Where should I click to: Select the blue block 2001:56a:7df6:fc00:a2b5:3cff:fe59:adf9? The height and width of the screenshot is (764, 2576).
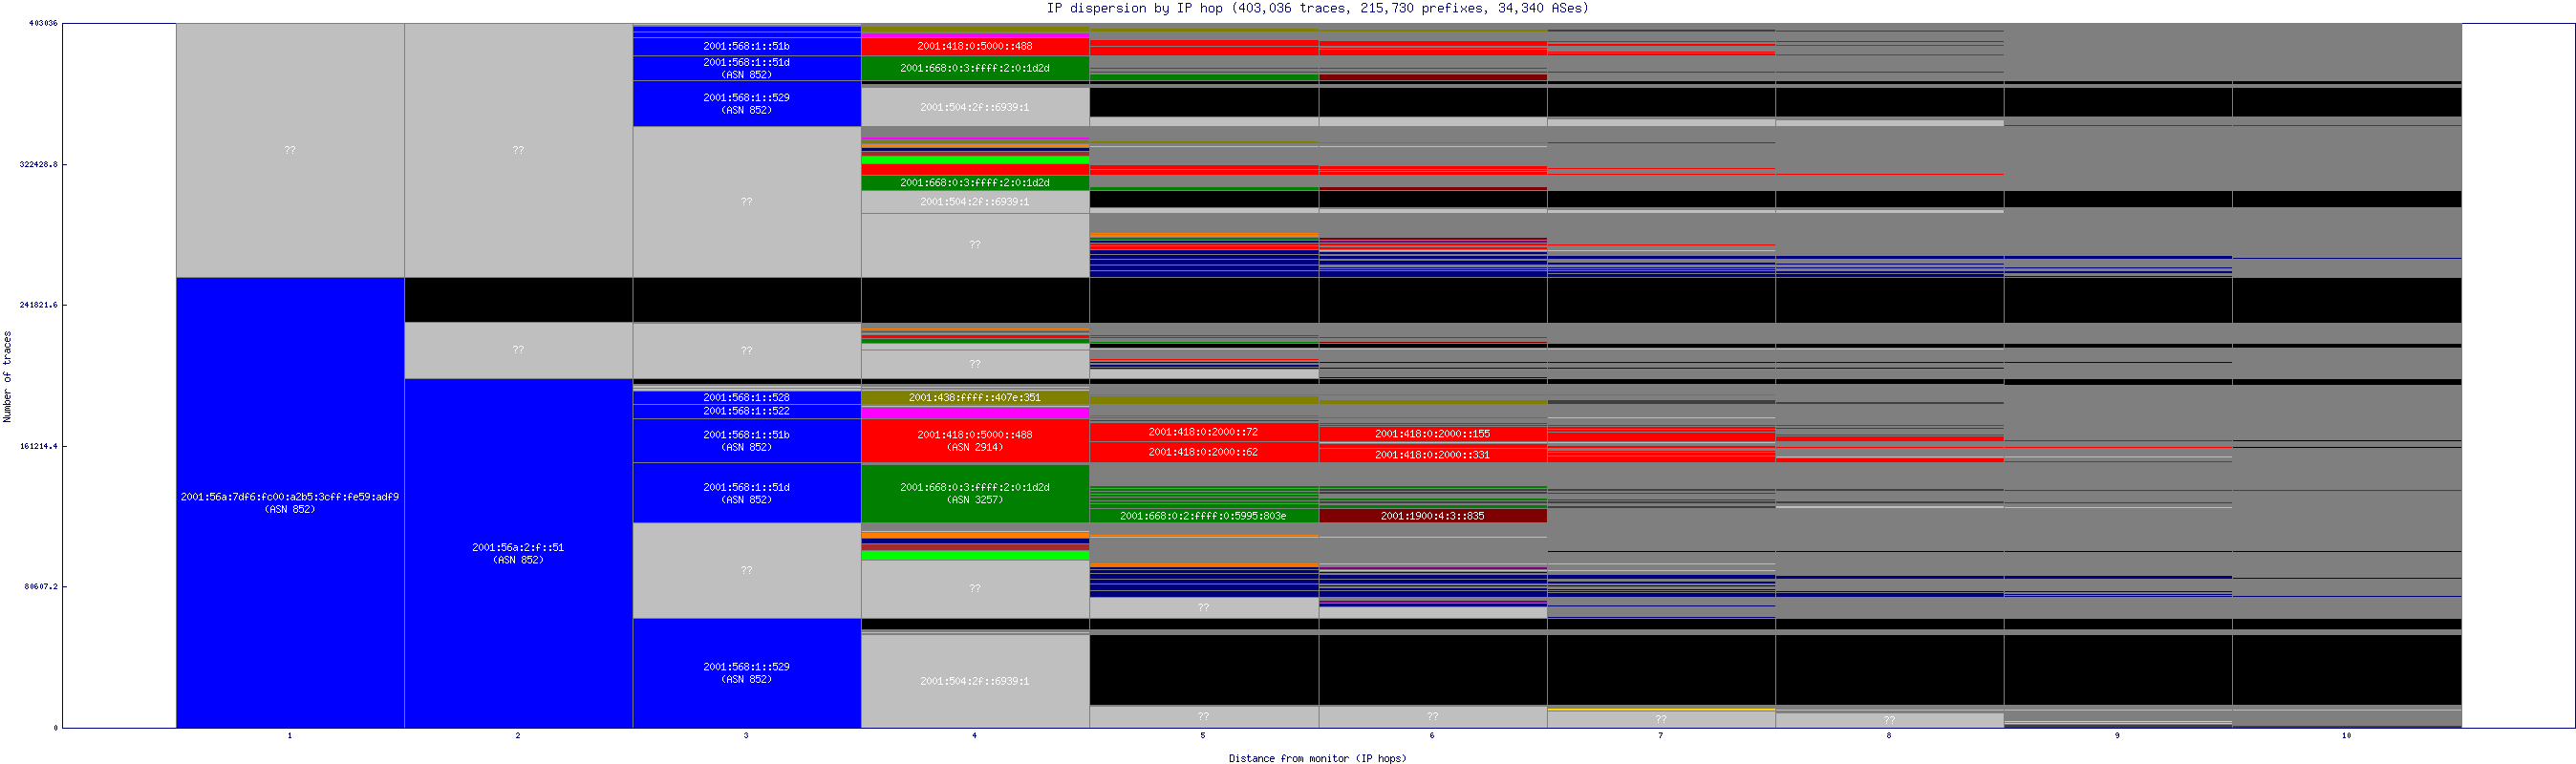290,502
